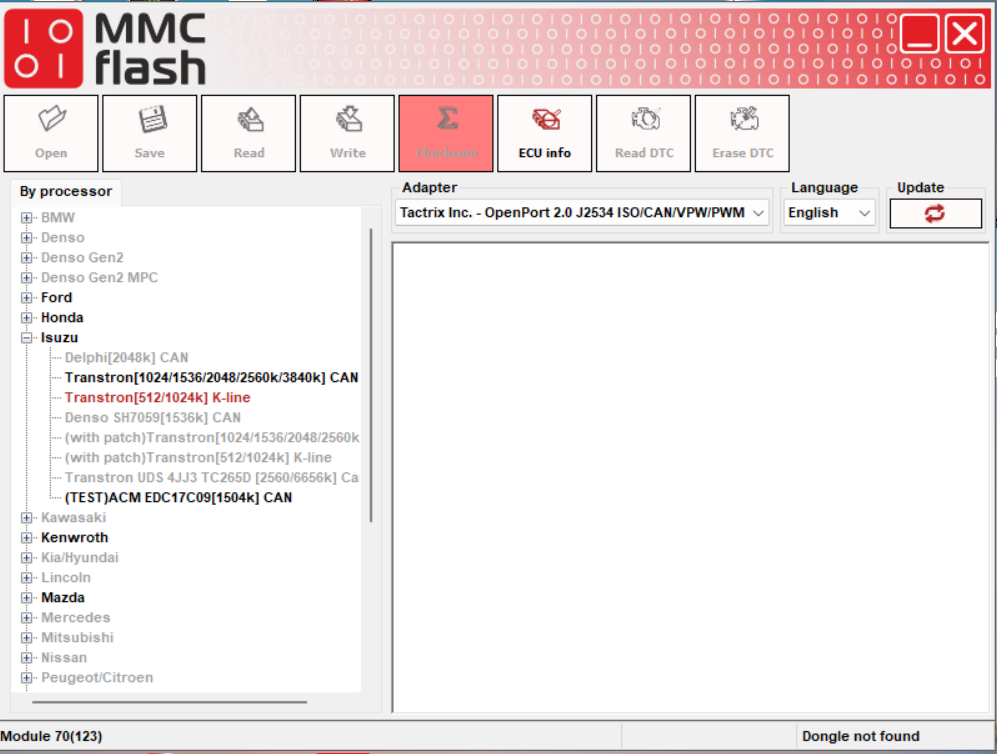Click the red Update refresh icon
The height and width of the screenshot is (754, 997).
pos(935,213)
